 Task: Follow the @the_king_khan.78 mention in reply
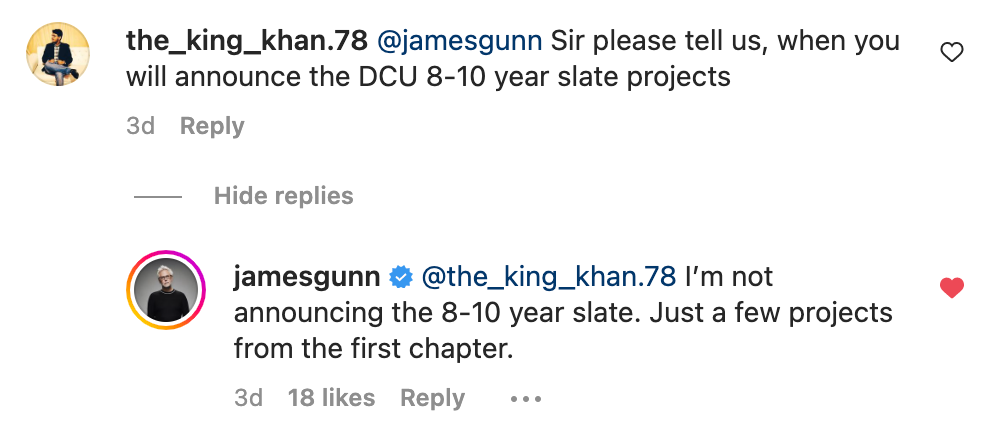click(548, 276)
